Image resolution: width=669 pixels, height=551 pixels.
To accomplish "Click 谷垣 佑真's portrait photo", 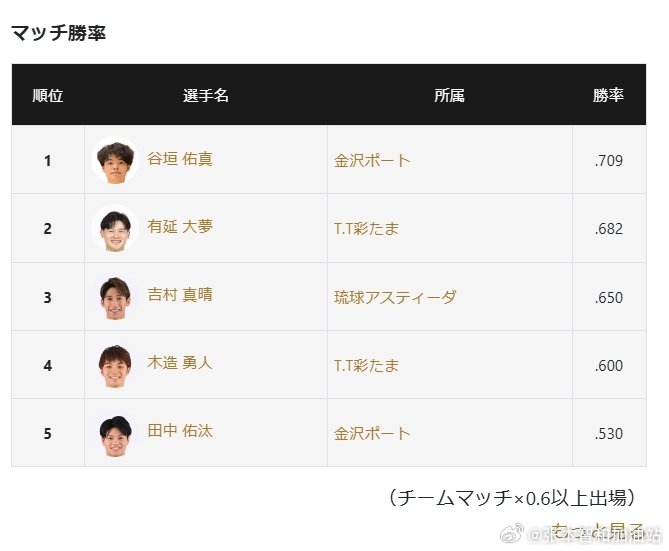I will pyautogui.click(x=115, y=160).
